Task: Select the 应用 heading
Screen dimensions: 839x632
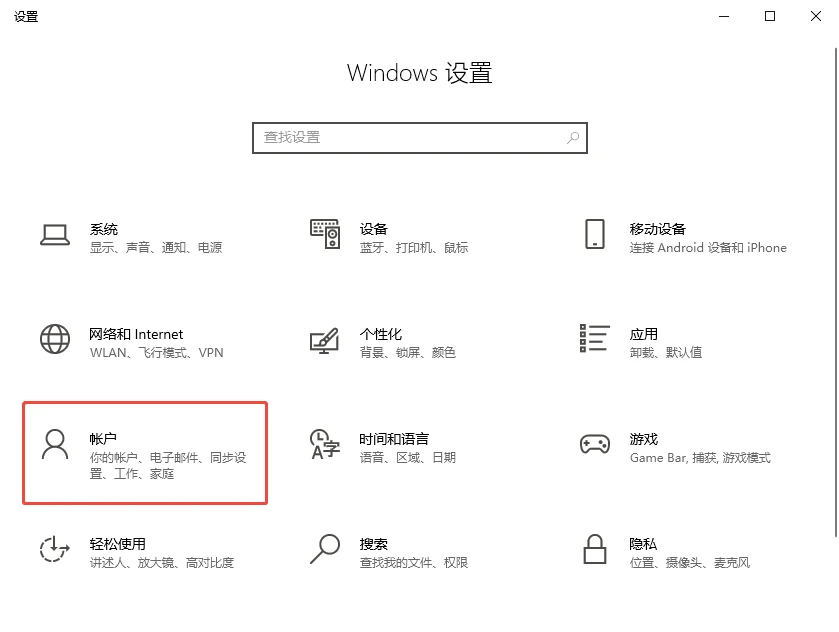Action: click(644, 334)
